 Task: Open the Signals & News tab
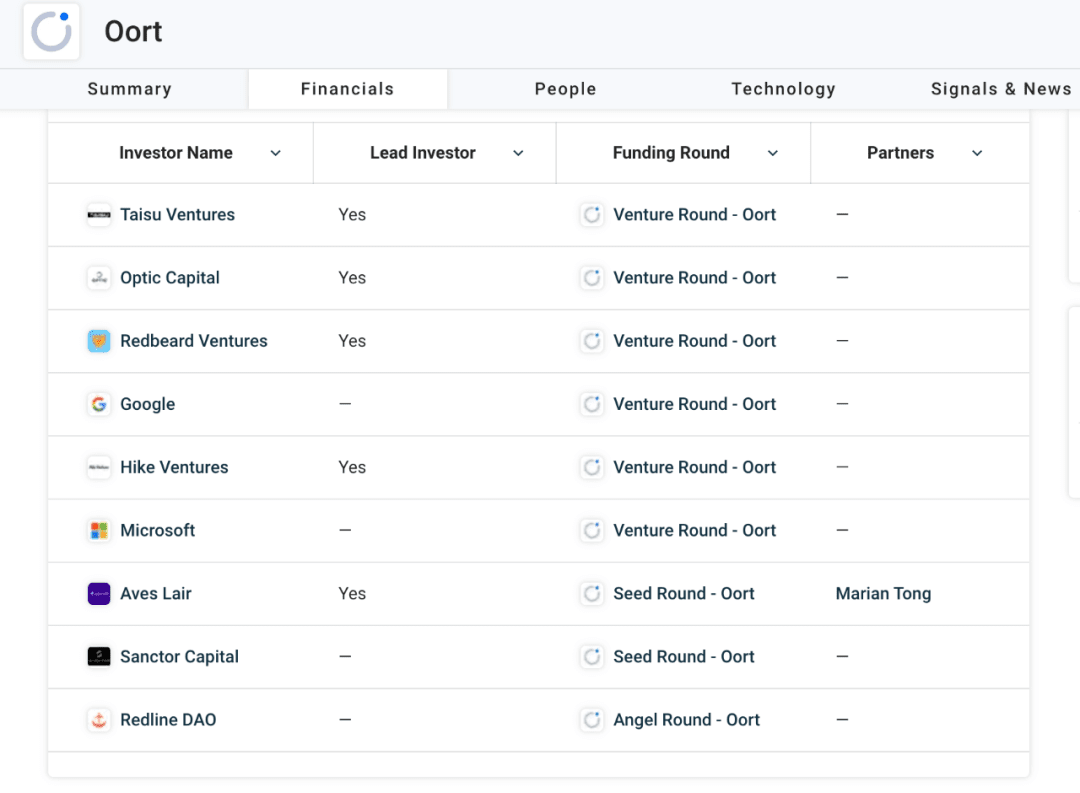click(x=1001, y=89)
